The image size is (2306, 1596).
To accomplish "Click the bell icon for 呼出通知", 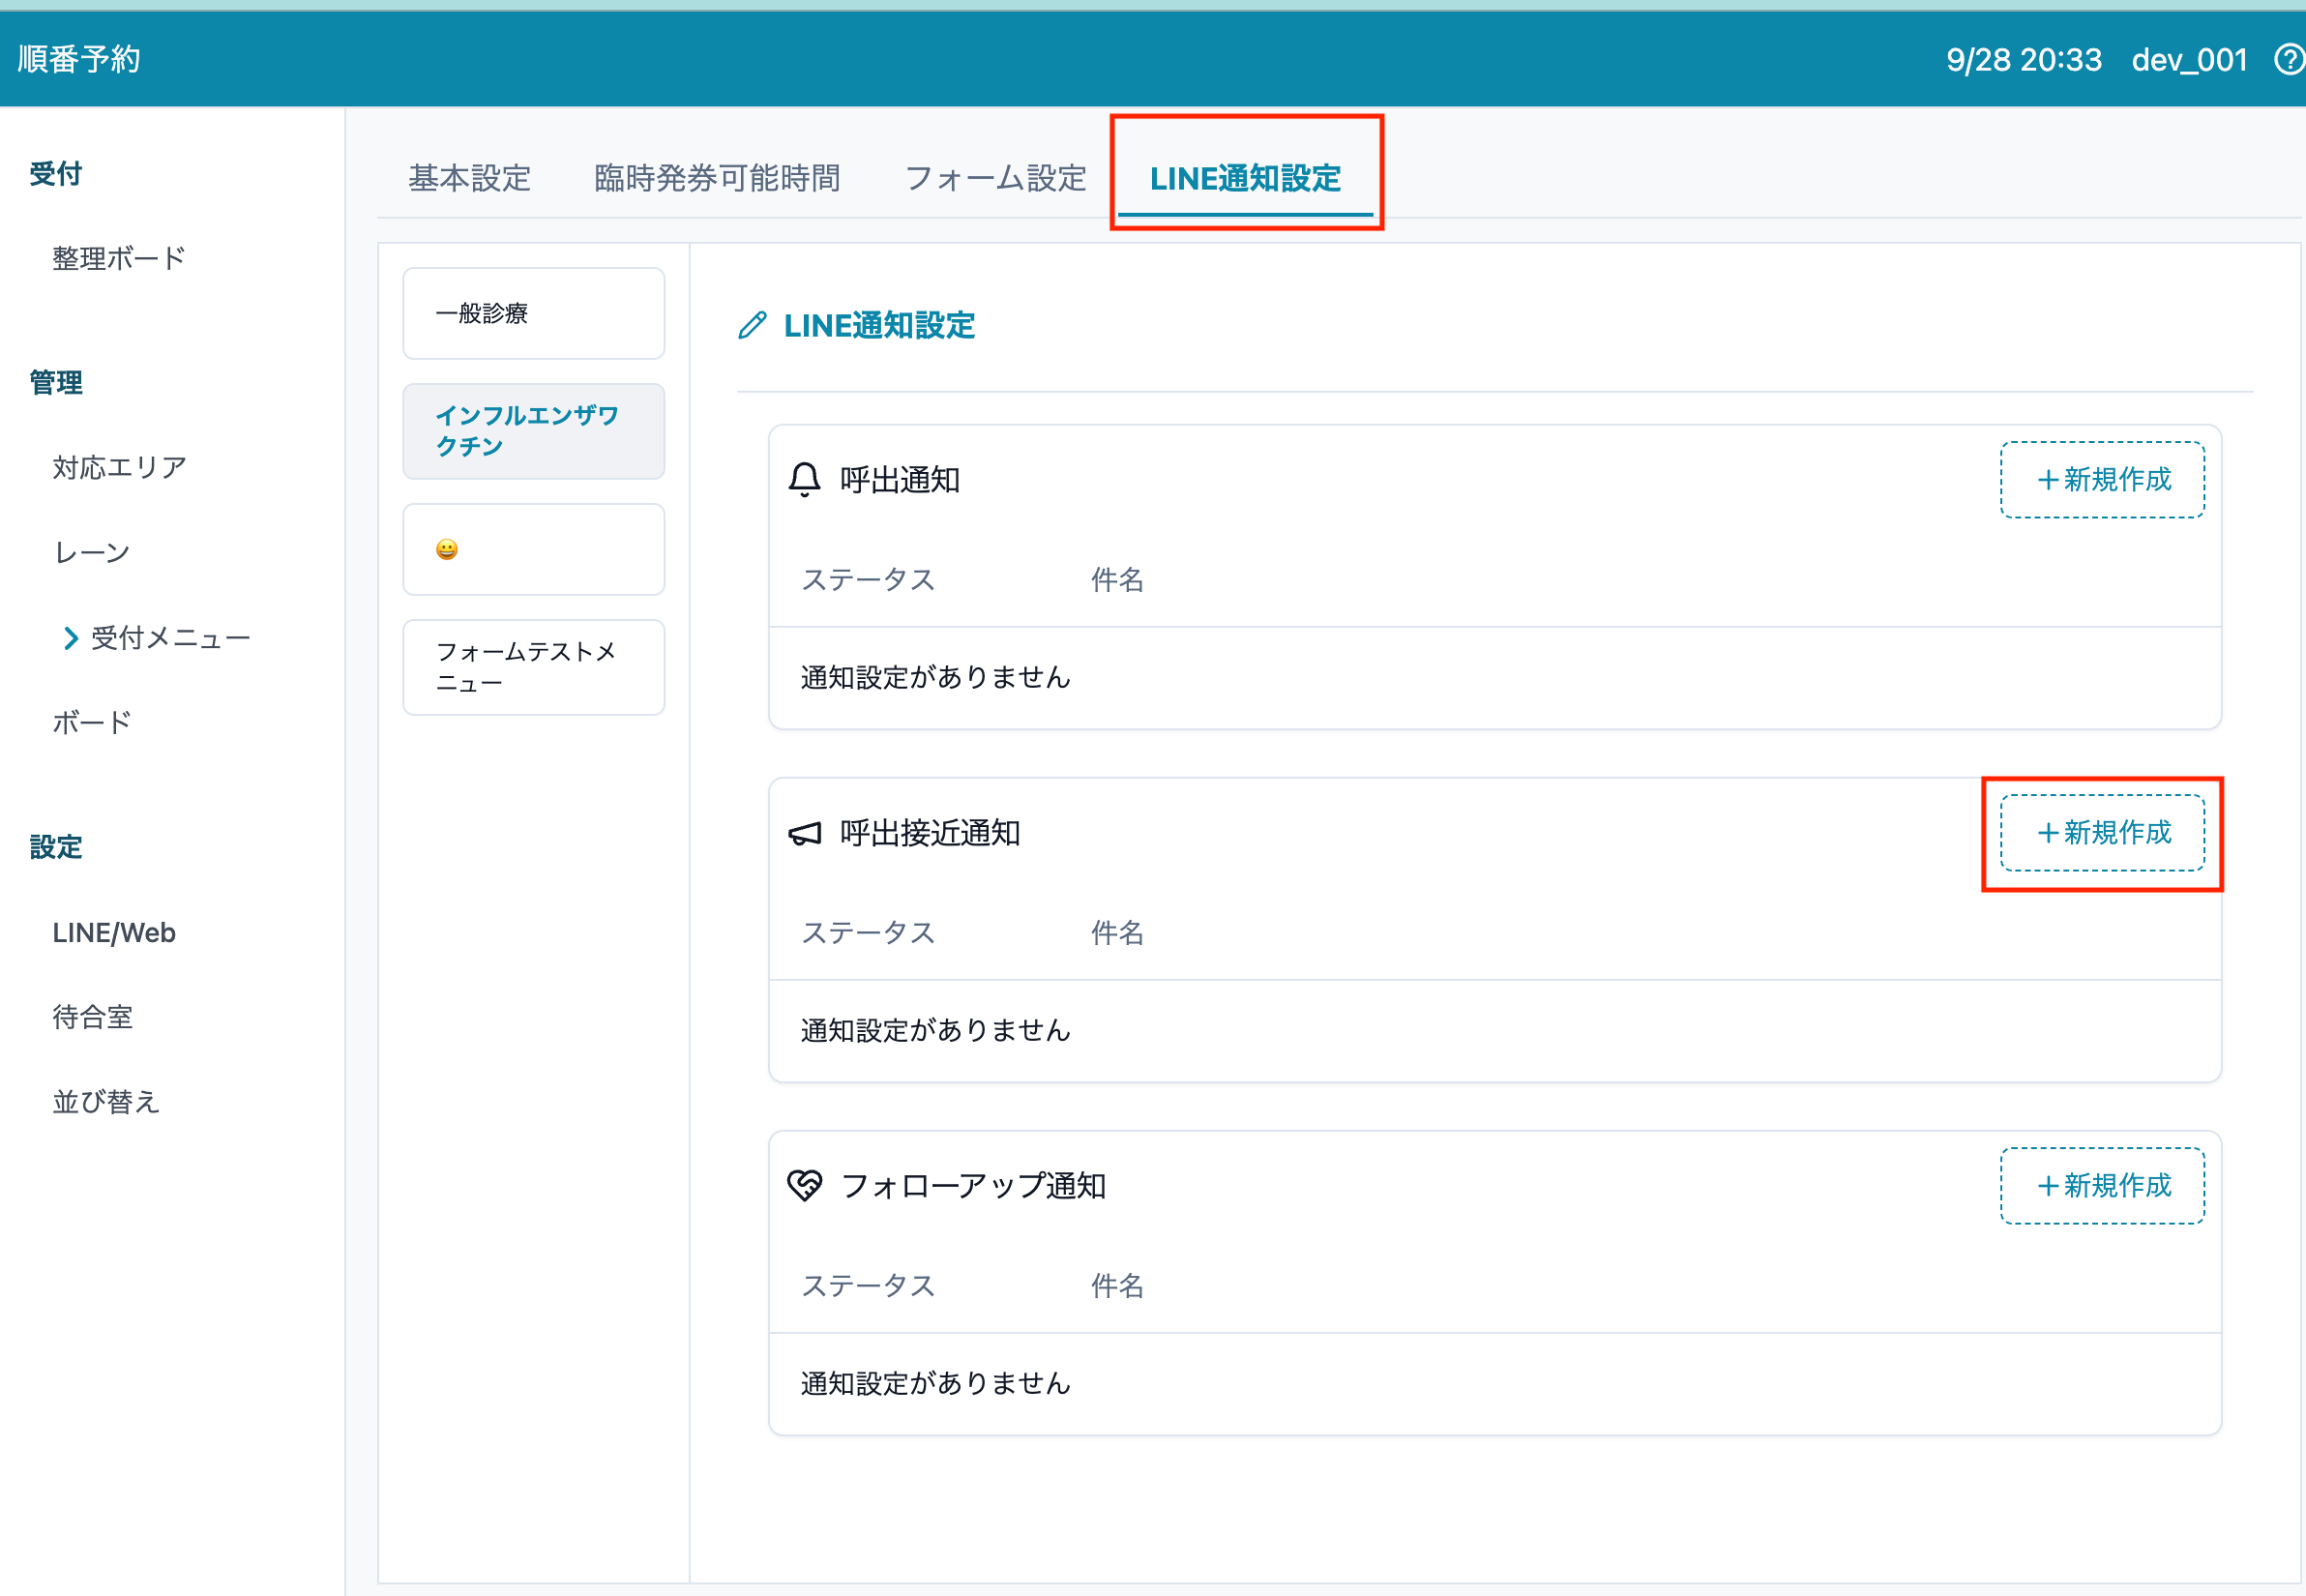I will point(804,480).
